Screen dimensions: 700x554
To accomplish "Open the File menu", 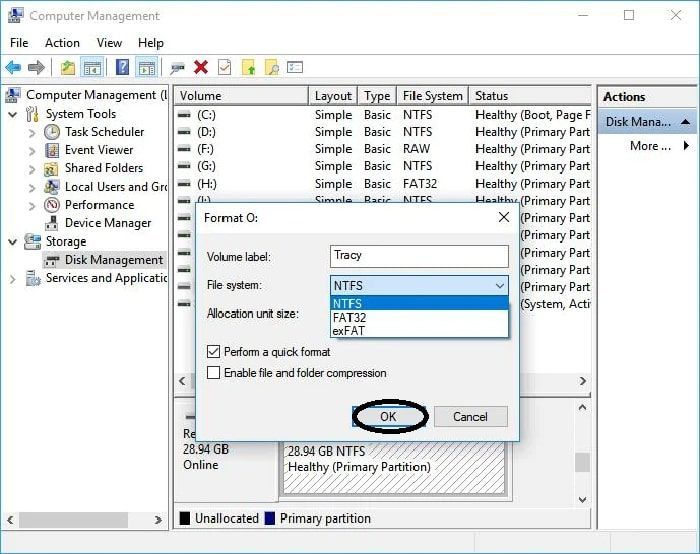I will tap(19, 43).
